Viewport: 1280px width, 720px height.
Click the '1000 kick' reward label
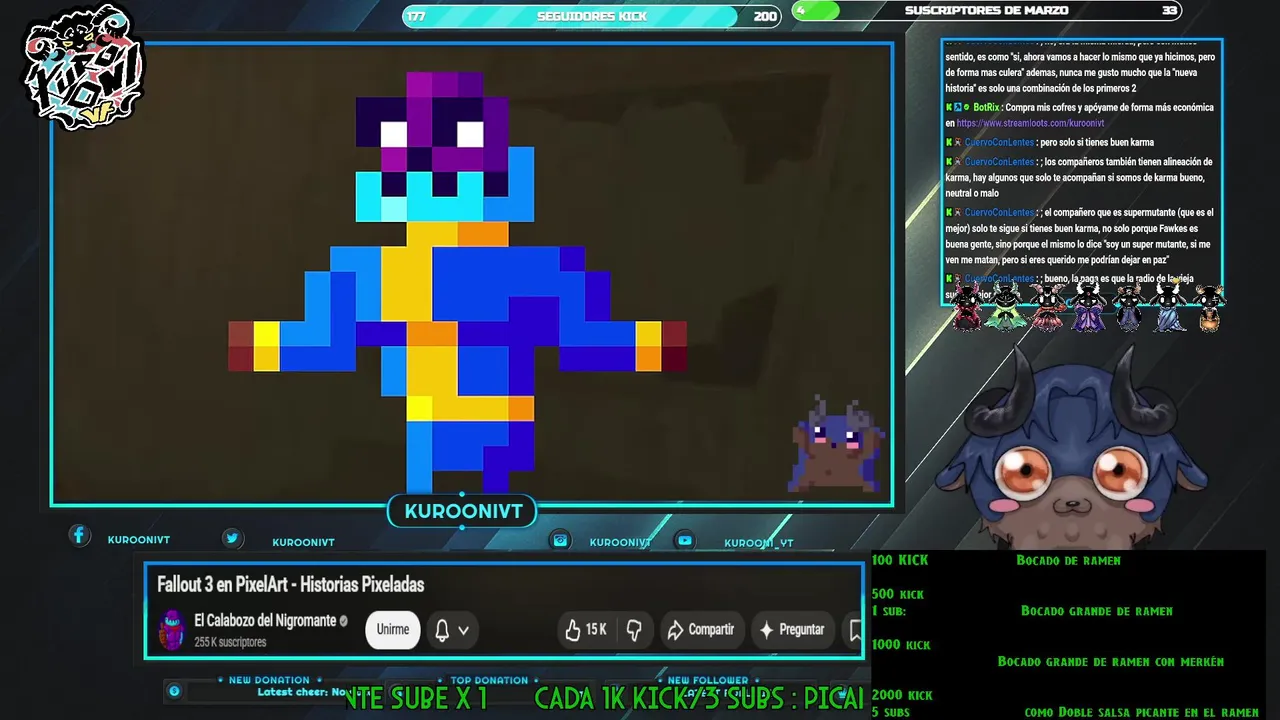(901, 645)
